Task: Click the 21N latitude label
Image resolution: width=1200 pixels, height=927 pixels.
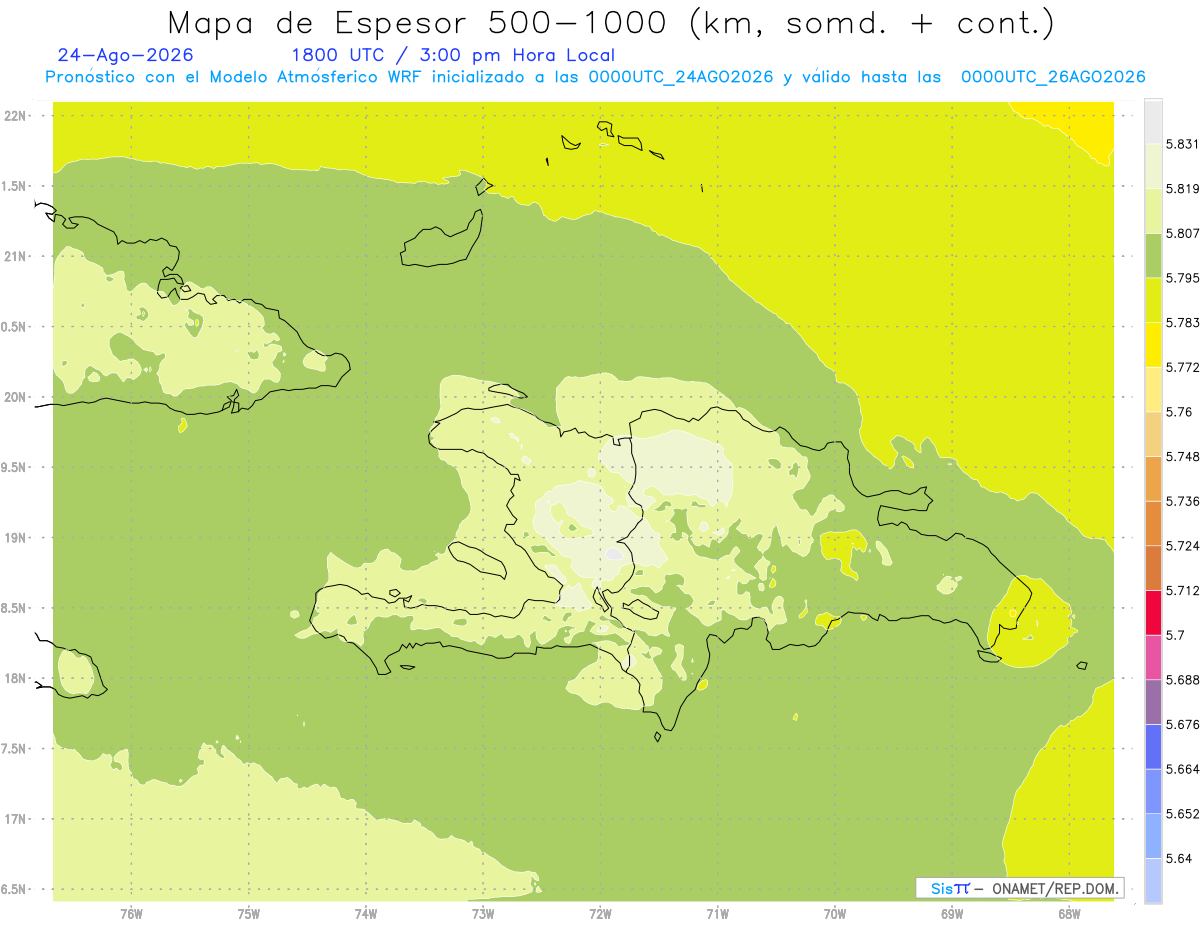Action: click(15, 256)
